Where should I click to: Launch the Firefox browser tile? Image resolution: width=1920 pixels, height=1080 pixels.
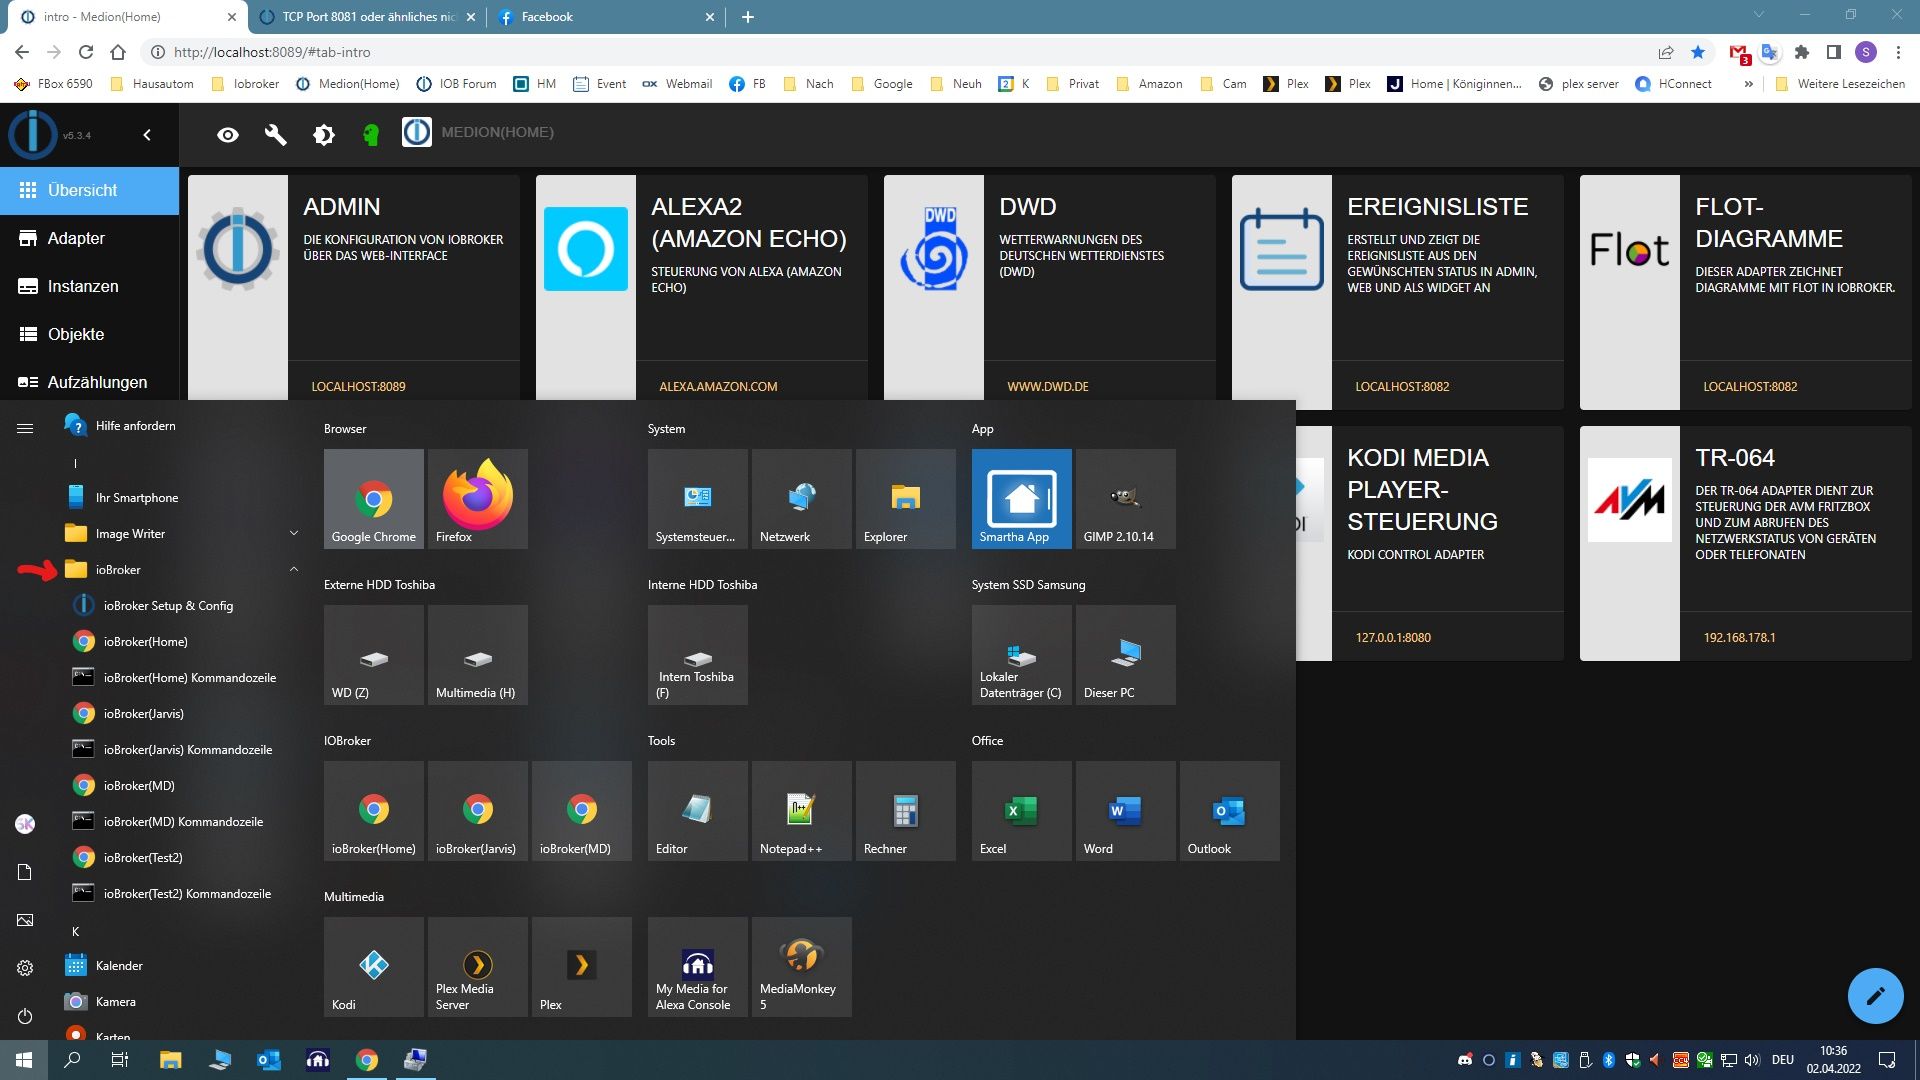[x=477, y=498]
